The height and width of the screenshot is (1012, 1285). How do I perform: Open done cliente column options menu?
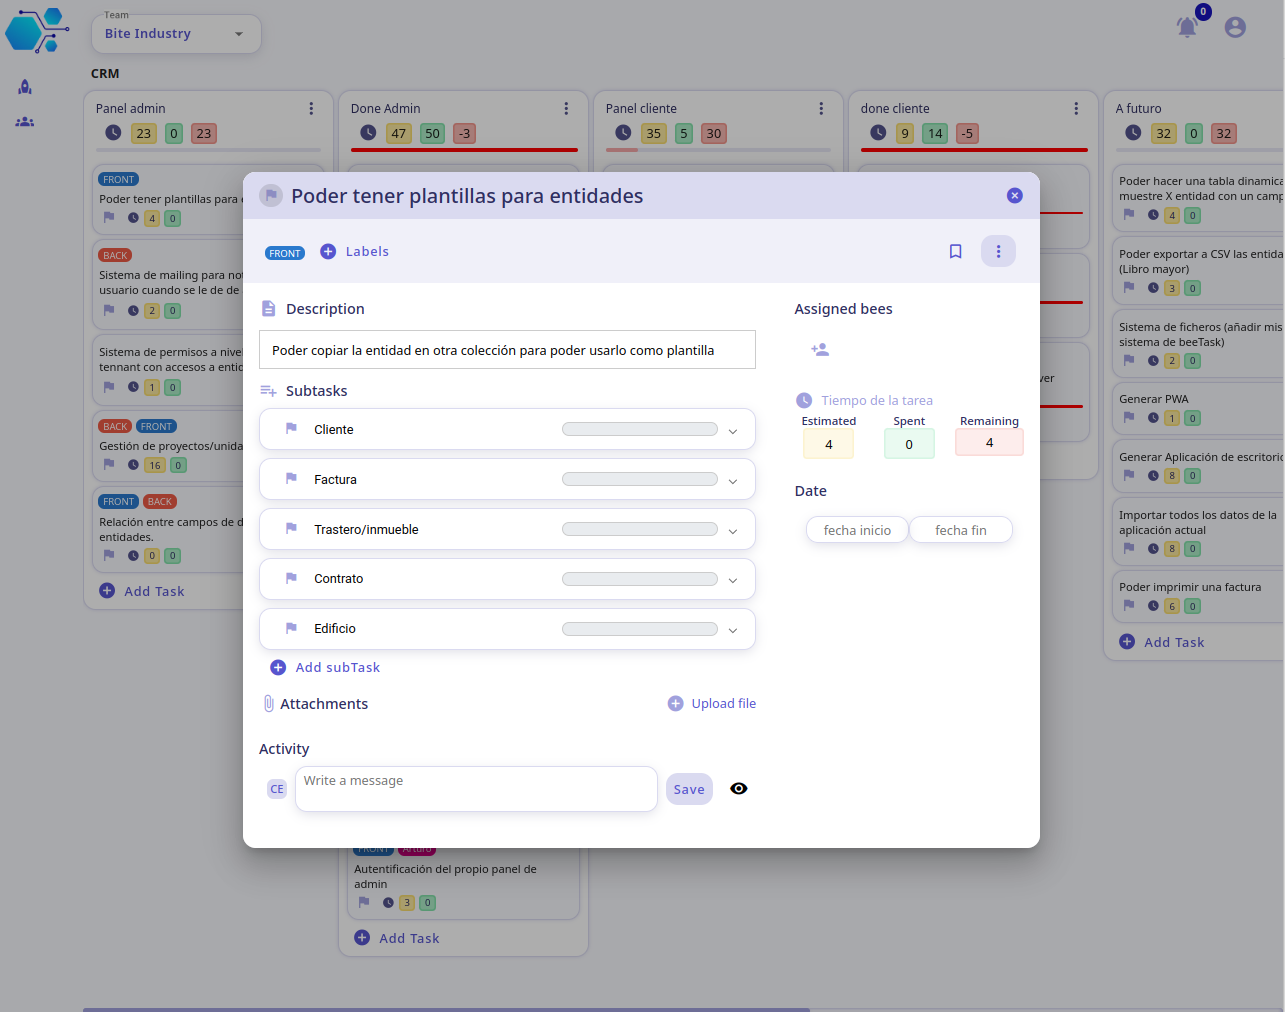coord(1076,108)
